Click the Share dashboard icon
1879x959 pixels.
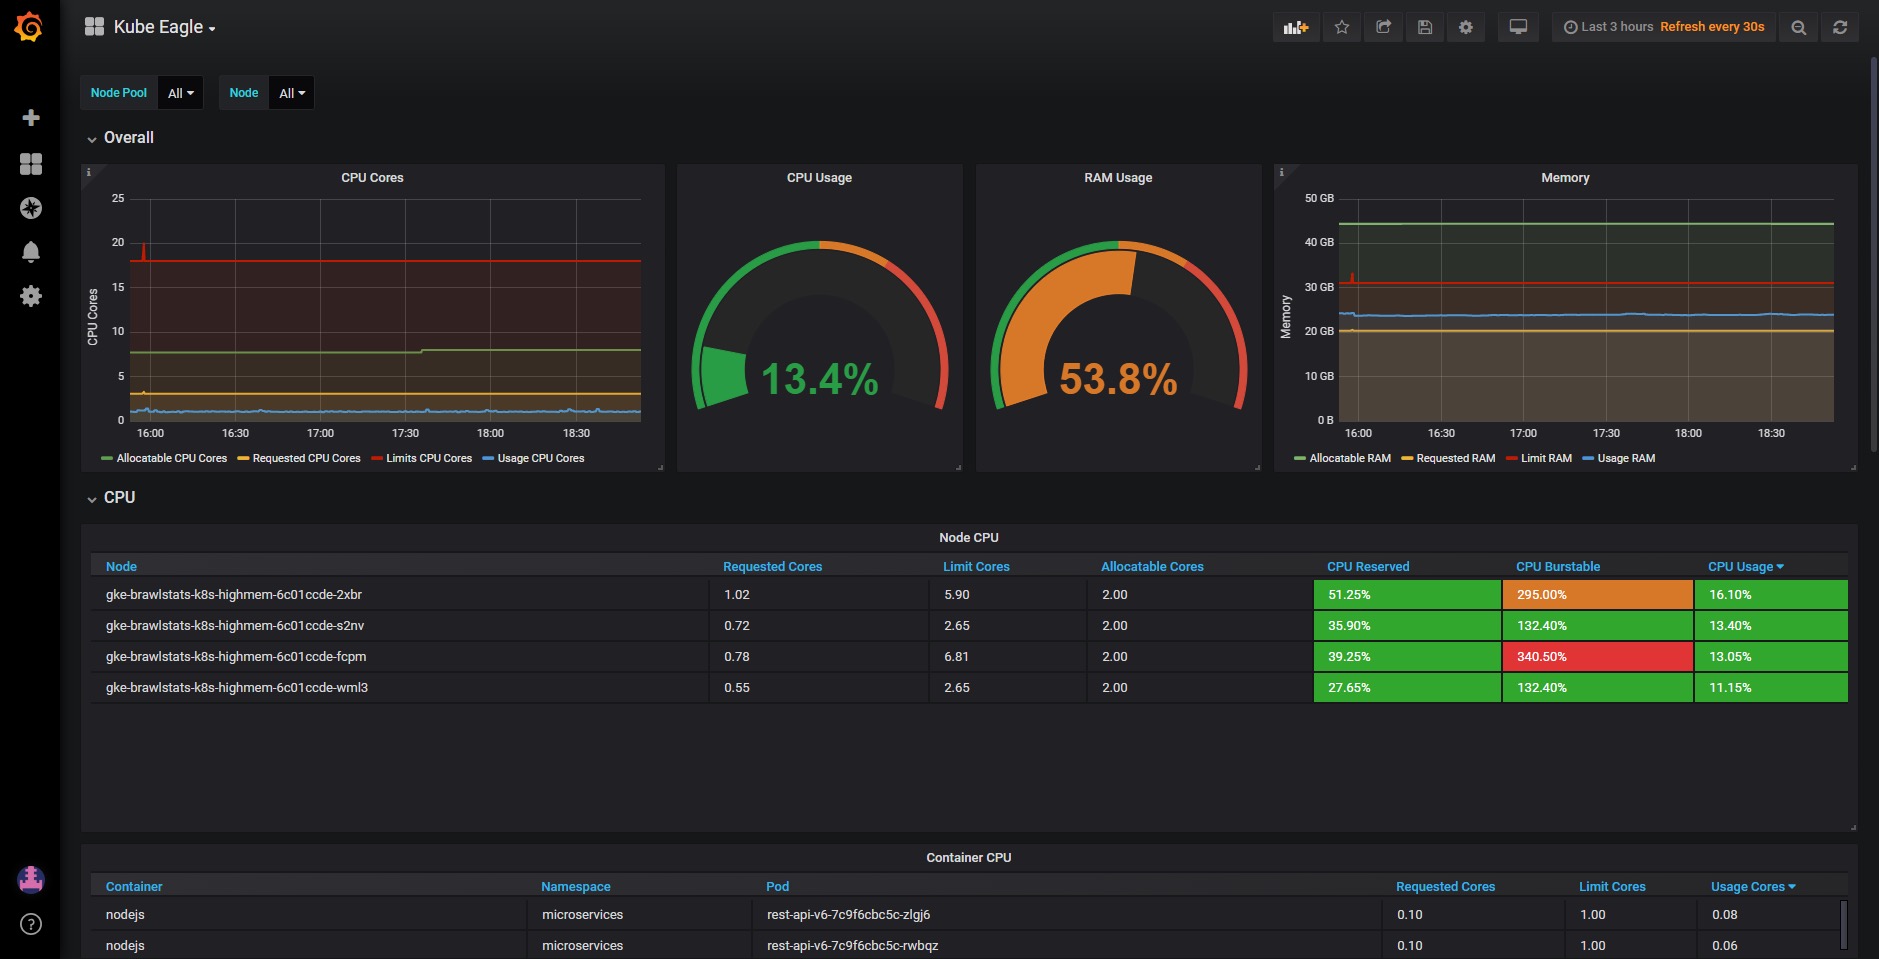point(1383,27)
